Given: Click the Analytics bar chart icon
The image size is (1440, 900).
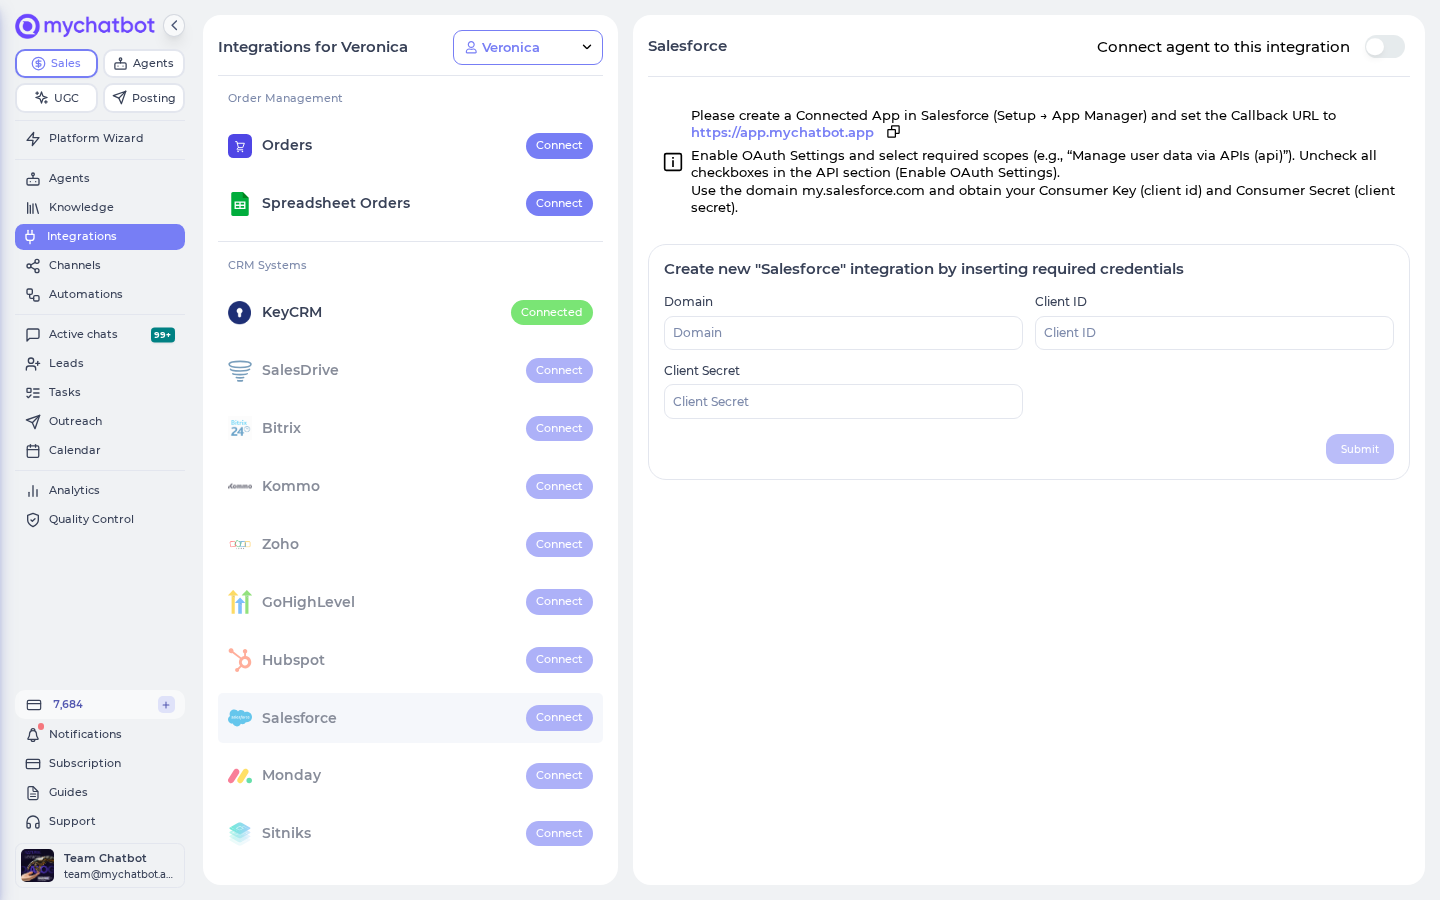Looking at the screenshot, I should pos(33,491).
